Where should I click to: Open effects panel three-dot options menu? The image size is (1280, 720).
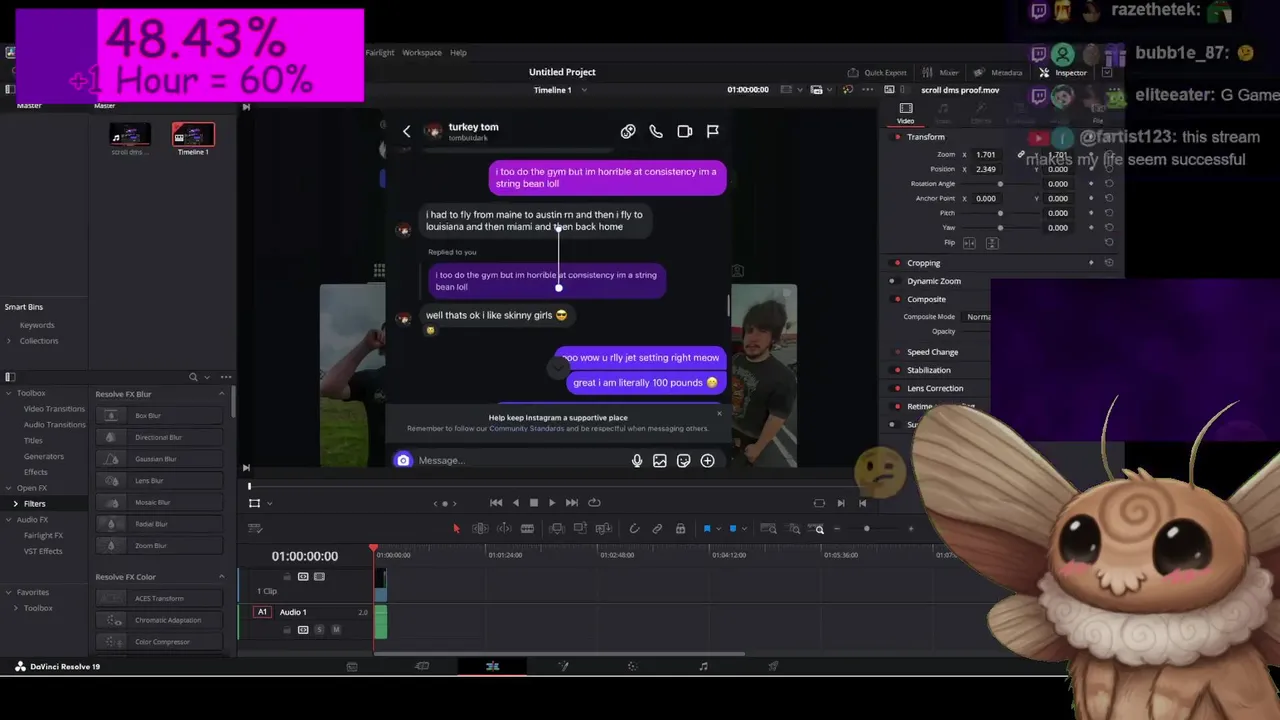[x=226, y=377]
